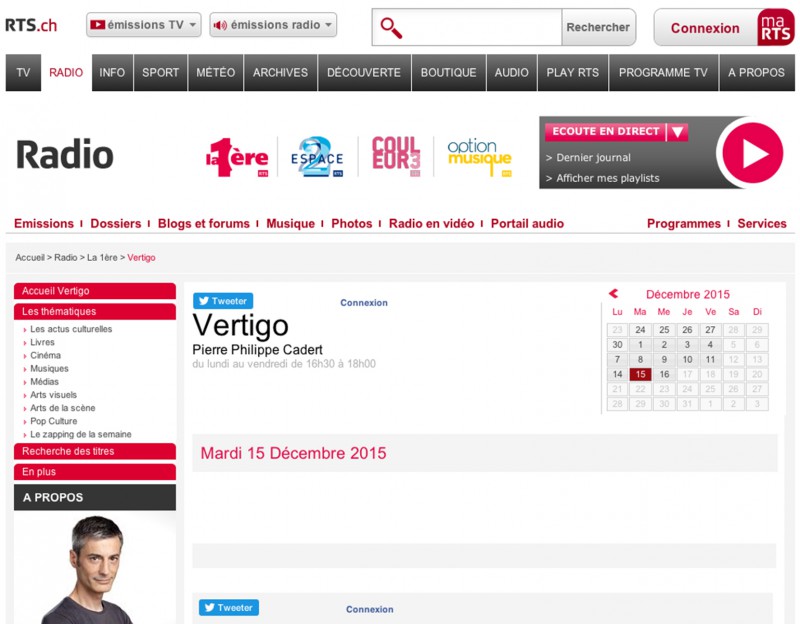Viewport: 800px width, 624px height.
Task: Select the RADIO main tab
Action: pyautogui.click(x=66, y=72)
